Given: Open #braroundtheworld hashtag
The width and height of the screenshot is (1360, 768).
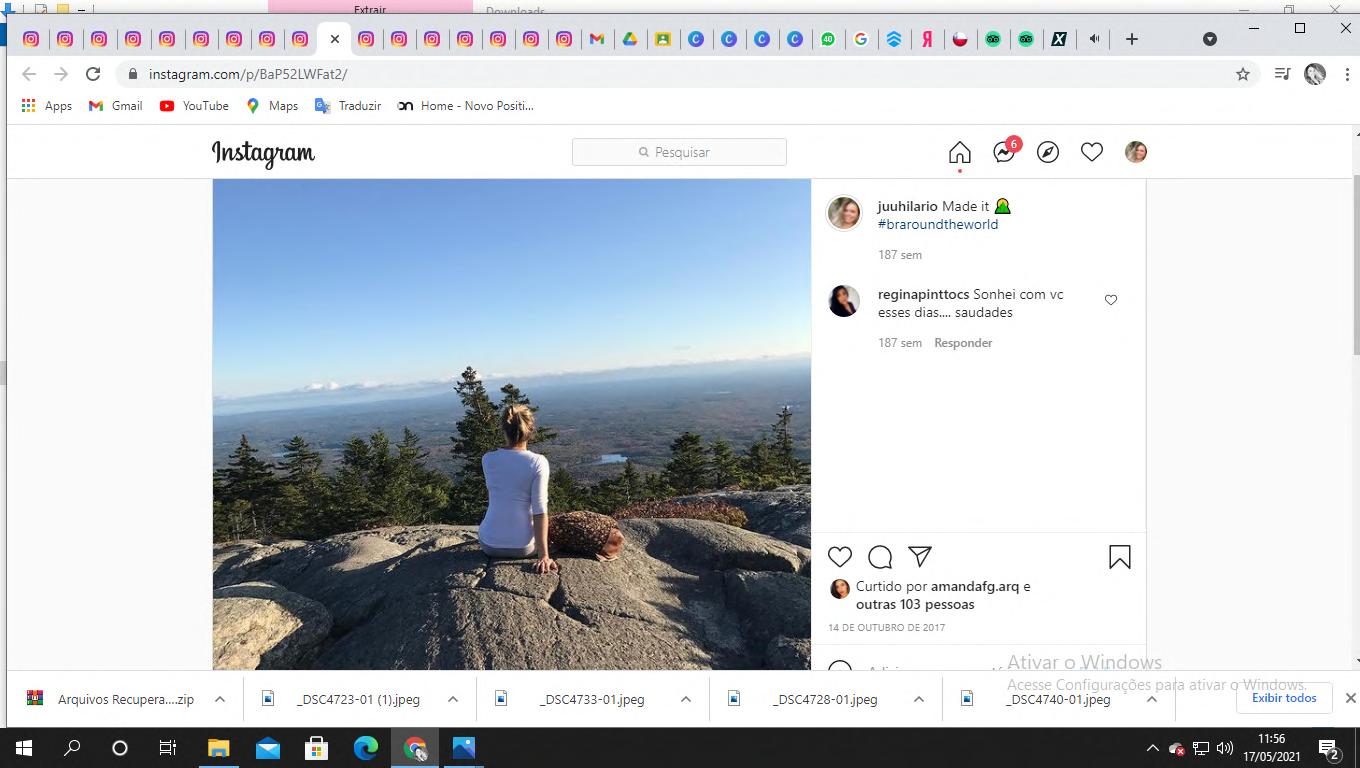Looking at the screenshot, I should [x=938, y=225].
